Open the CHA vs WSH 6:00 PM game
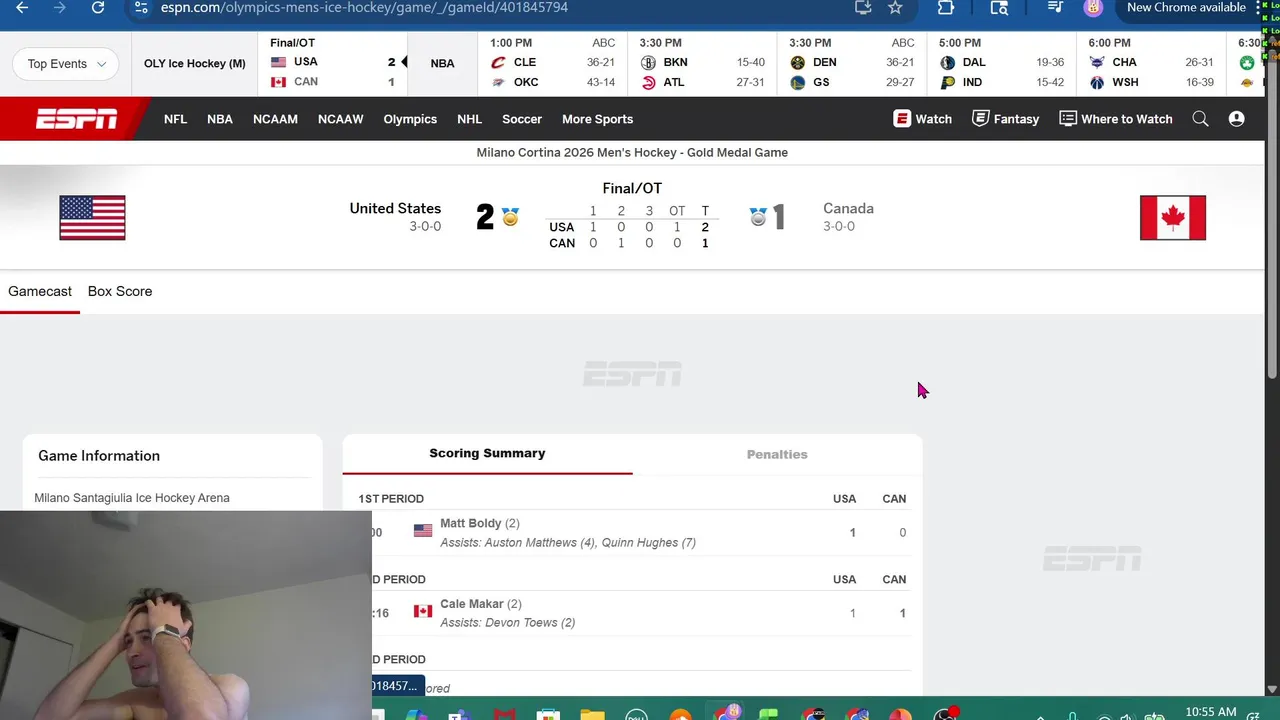Viewport: 1280px width, 720px height. pos(1151,64)
